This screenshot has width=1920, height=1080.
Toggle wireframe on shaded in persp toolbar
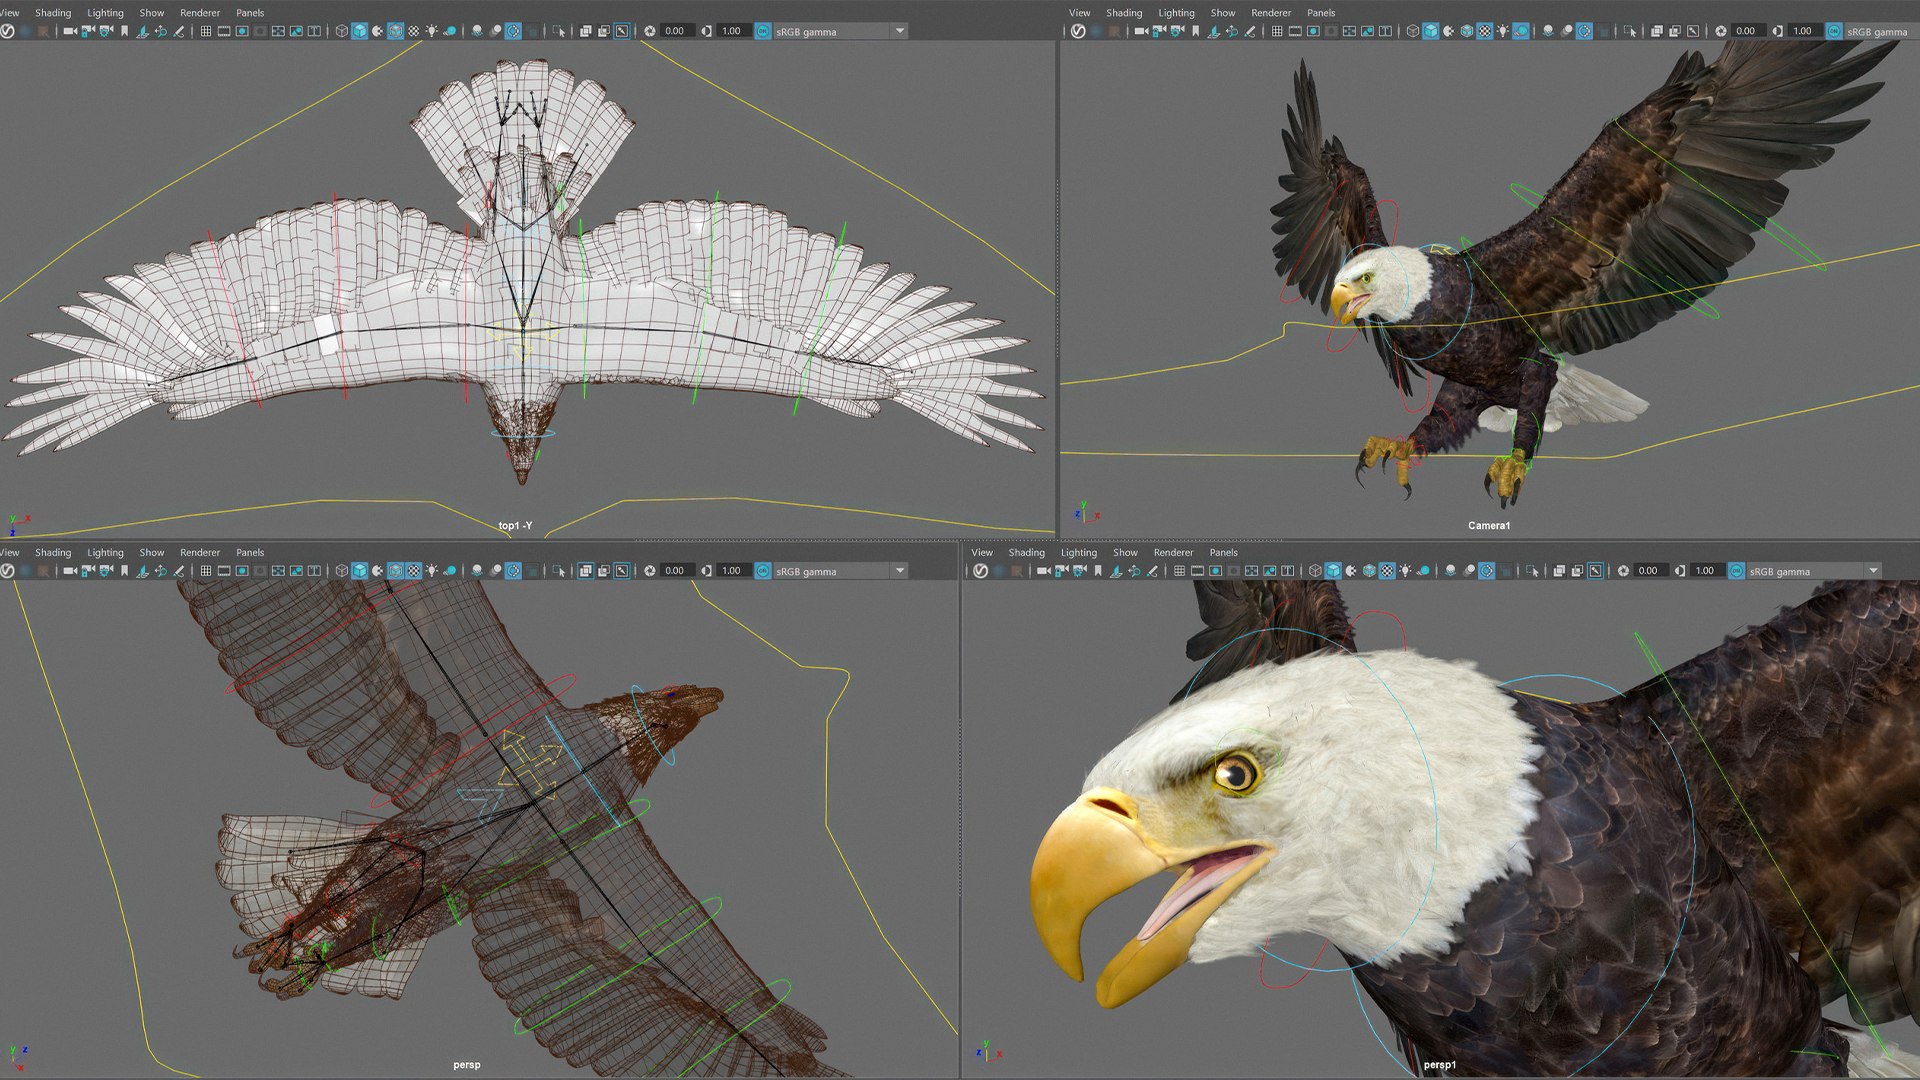(396, 571)
